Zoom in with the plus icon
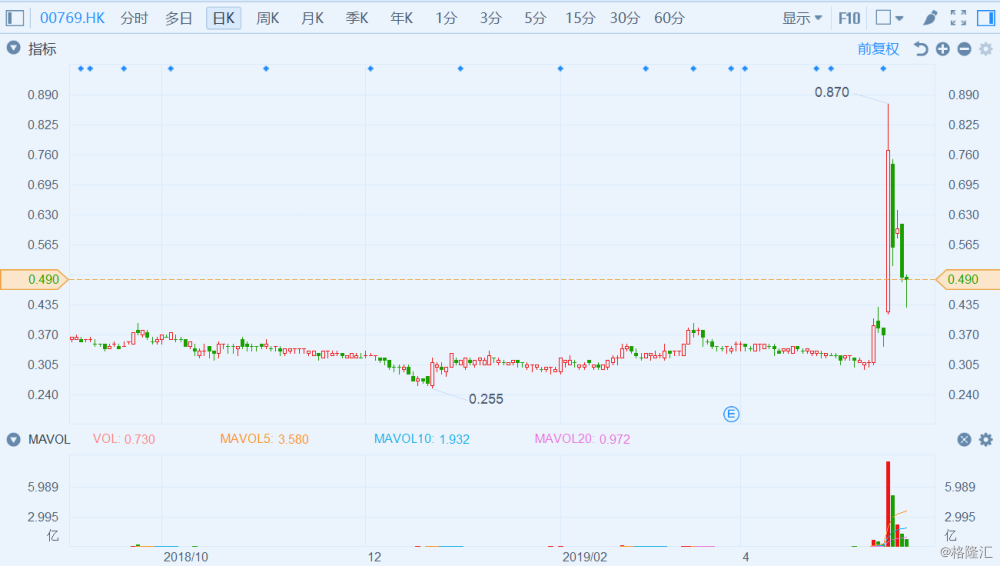Screen dimensions: 1000x566 (943, 48)
